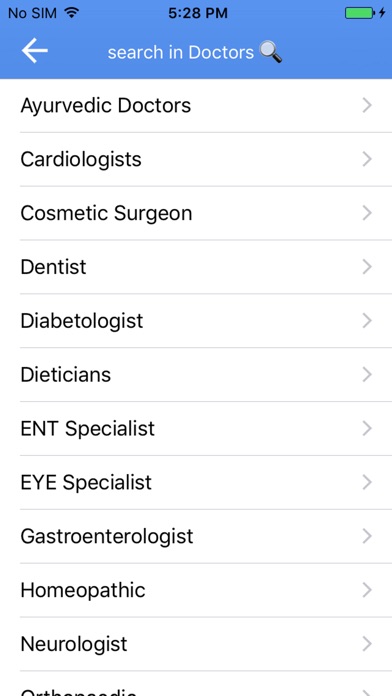Open Cosmetic Surgeon listing
Screen dimensions: 392x696
click(x=196, y=213)
